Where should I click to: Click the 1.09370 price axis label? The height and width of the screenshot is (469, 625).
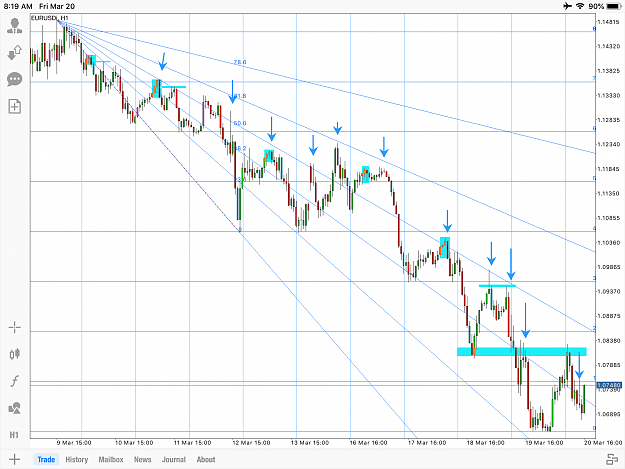point(609,292)
